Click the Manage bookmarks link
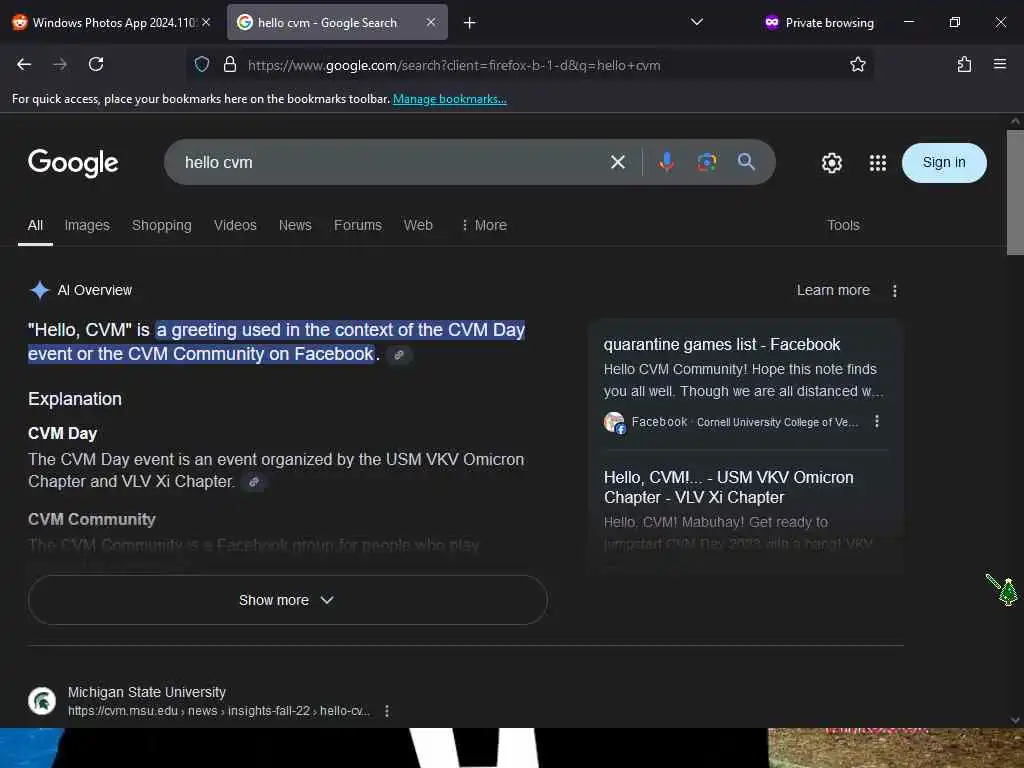The width and height of the screenshot is (1024, 768). tap(449, 99)
